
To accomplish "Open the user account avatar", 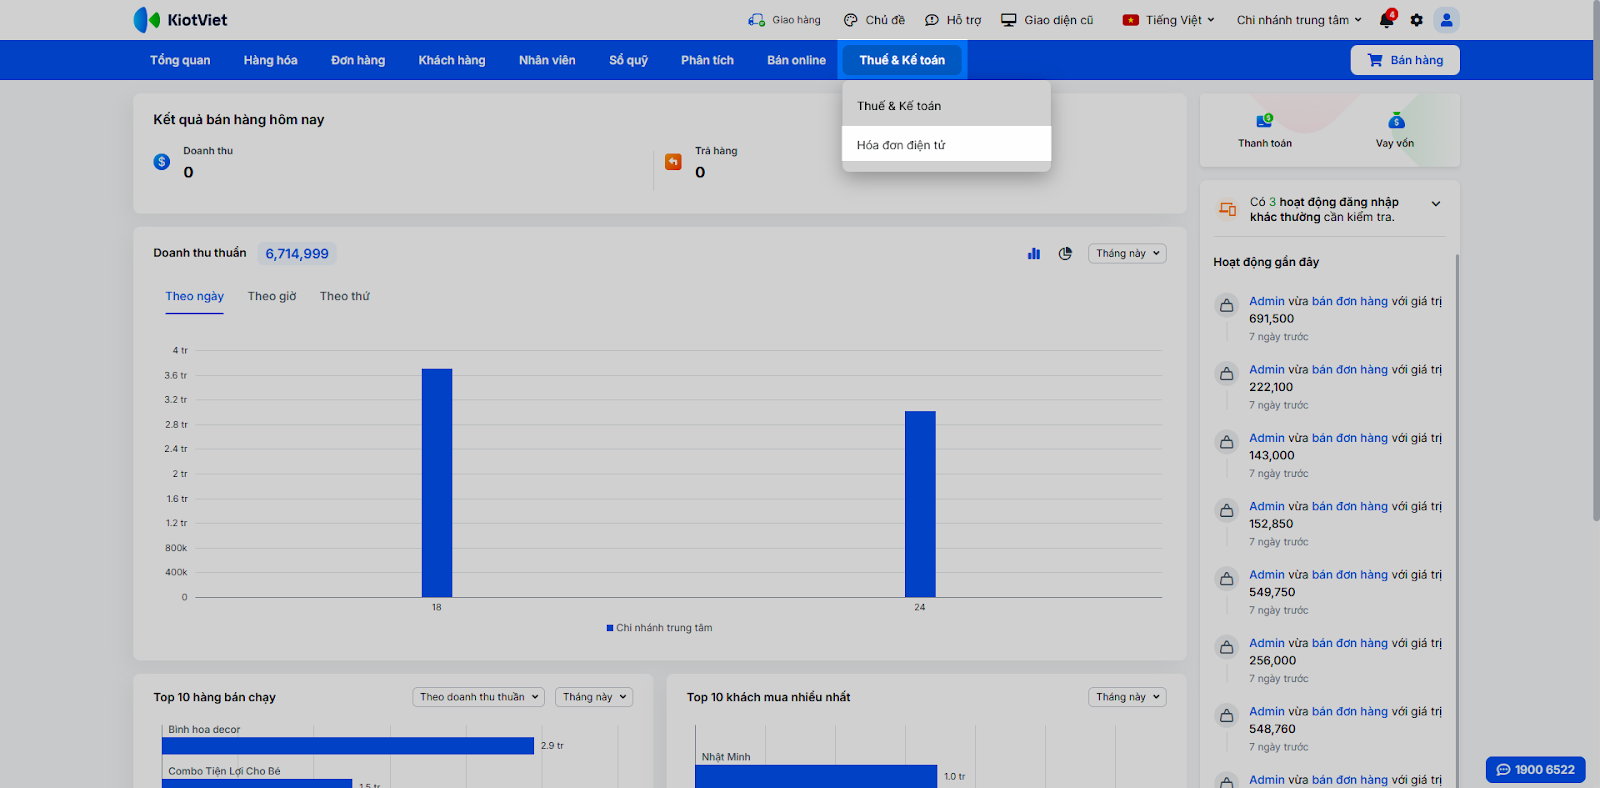I will click(x=1446, y=20).
